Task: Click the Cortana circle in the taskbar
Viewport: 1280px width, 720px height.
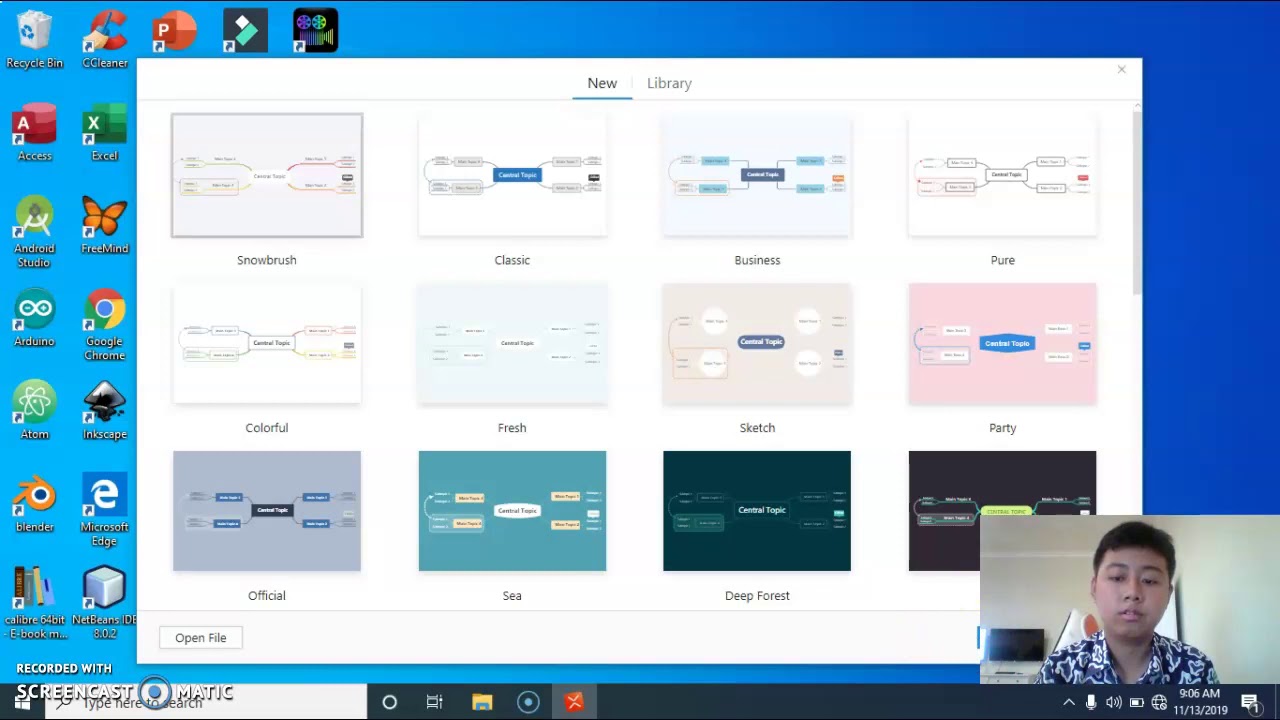Action: pyautogui.click(x=389, y=702)
